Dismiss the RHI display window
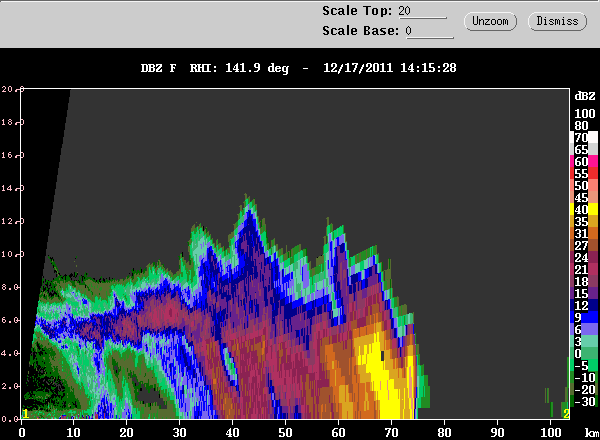This screenshot has height=440, width=600. point(557,21)
